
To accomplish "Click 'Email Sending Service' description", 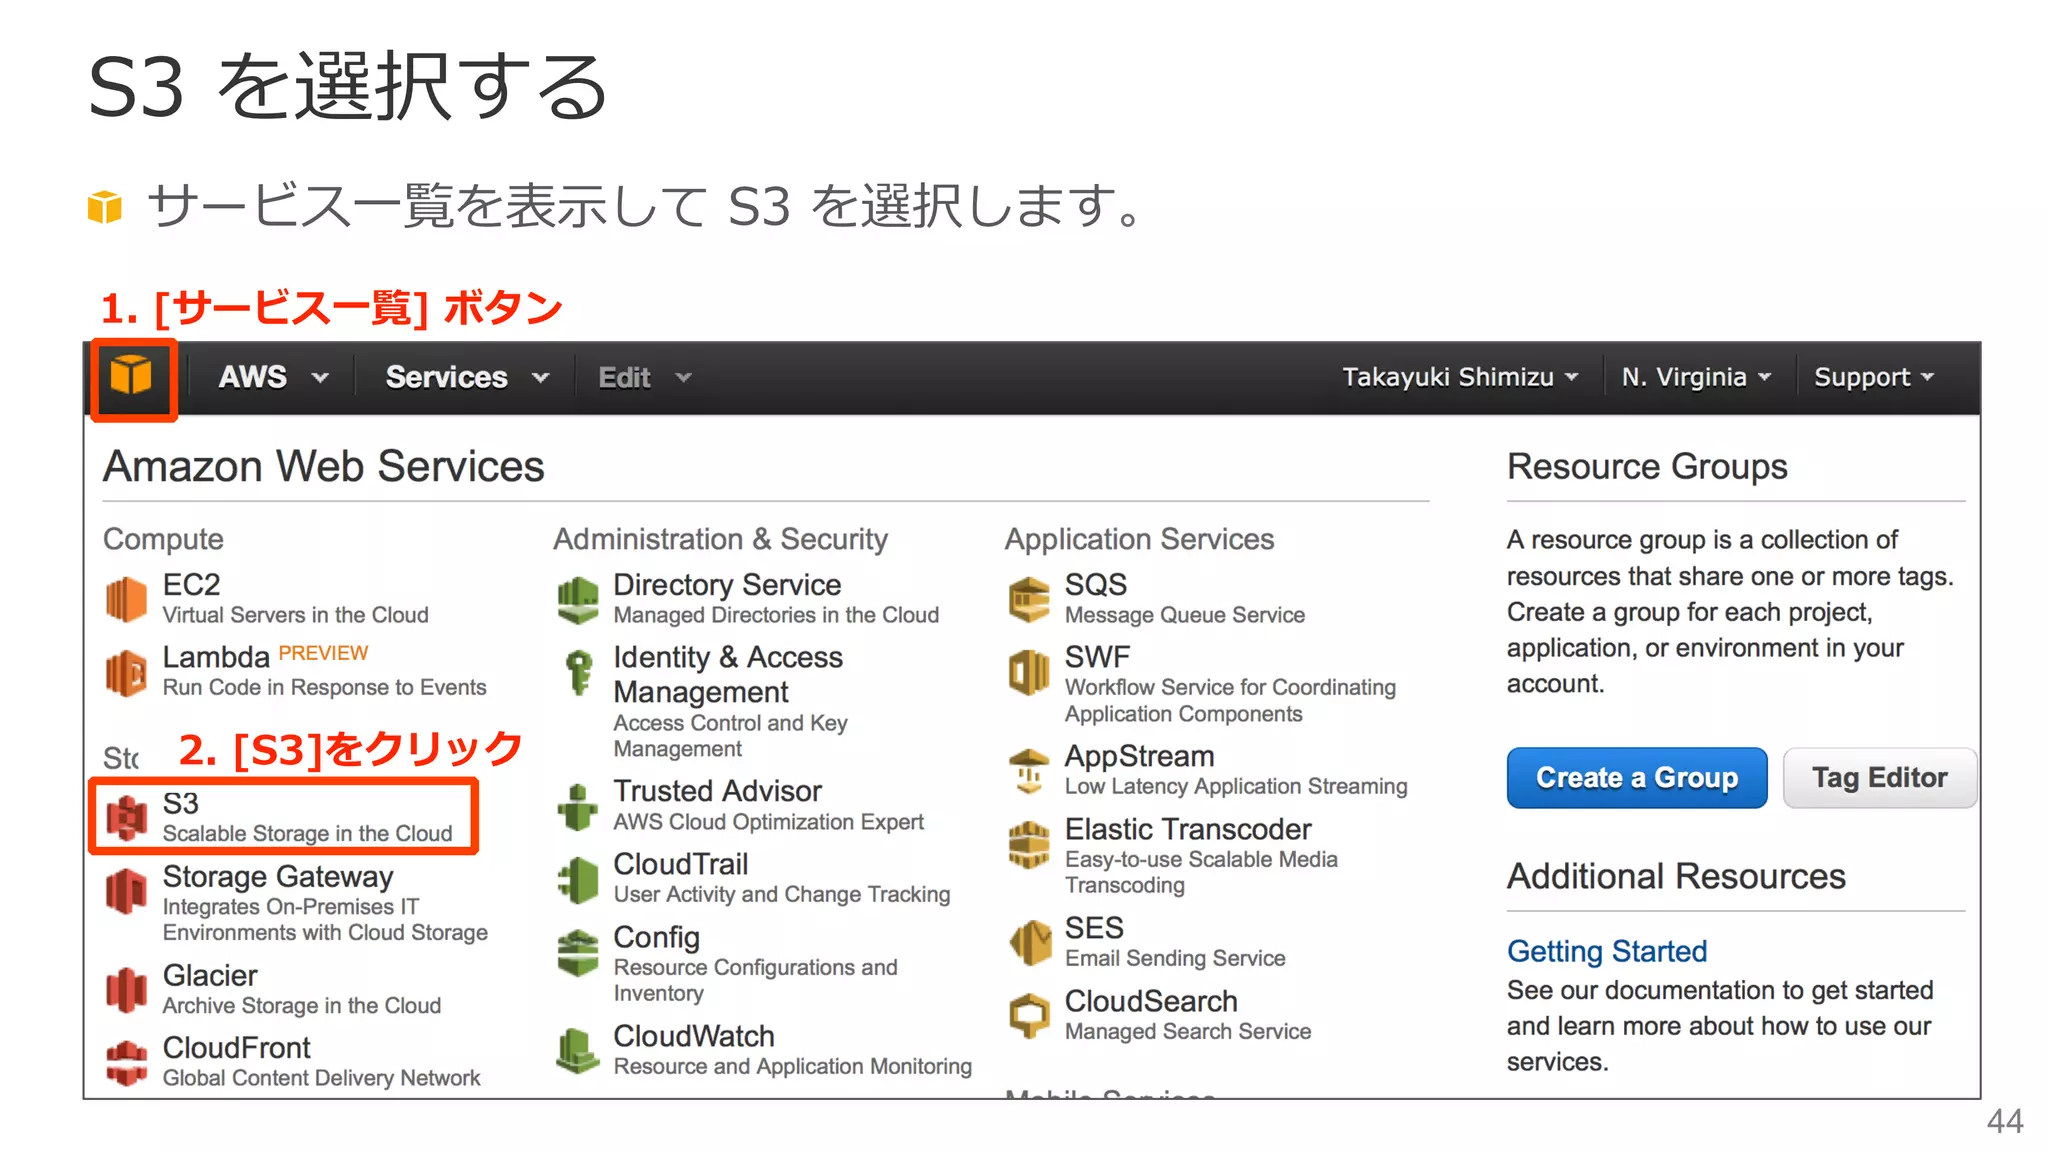I will pos(1175,959).
